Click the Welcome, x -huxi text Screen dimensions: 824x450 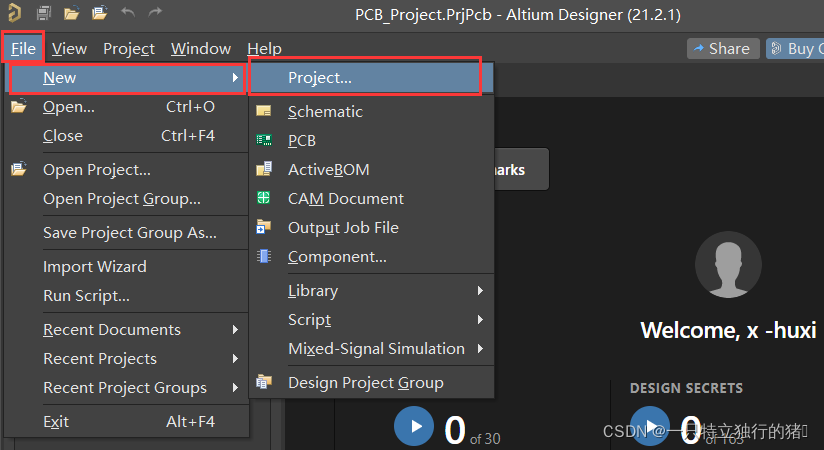[x=728, y=330]
